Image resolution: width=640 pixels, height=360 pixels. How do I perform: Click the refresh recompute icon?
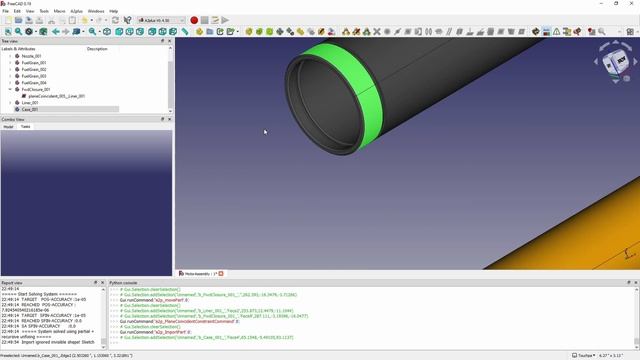tap(116, 20)
